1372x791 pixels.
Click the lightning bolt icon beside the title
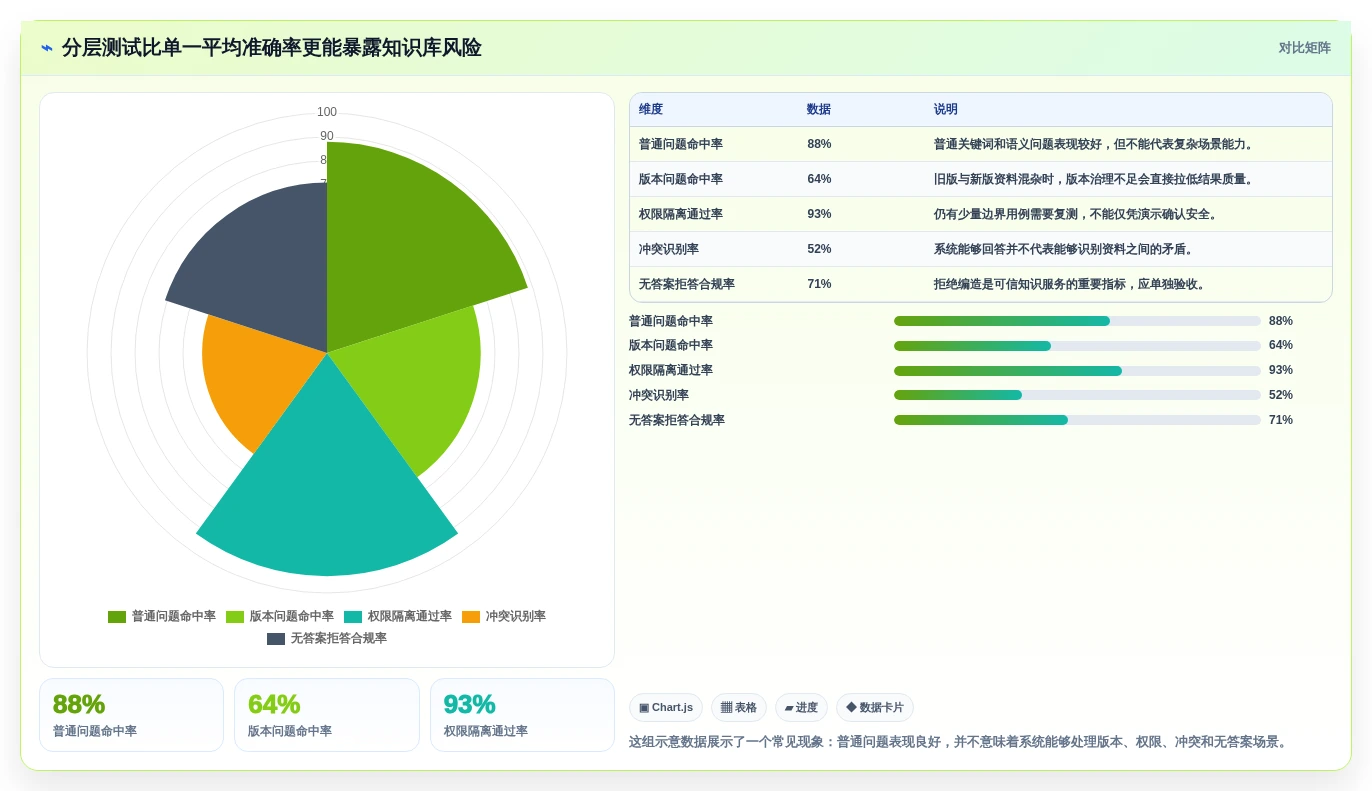click(47, 48)
